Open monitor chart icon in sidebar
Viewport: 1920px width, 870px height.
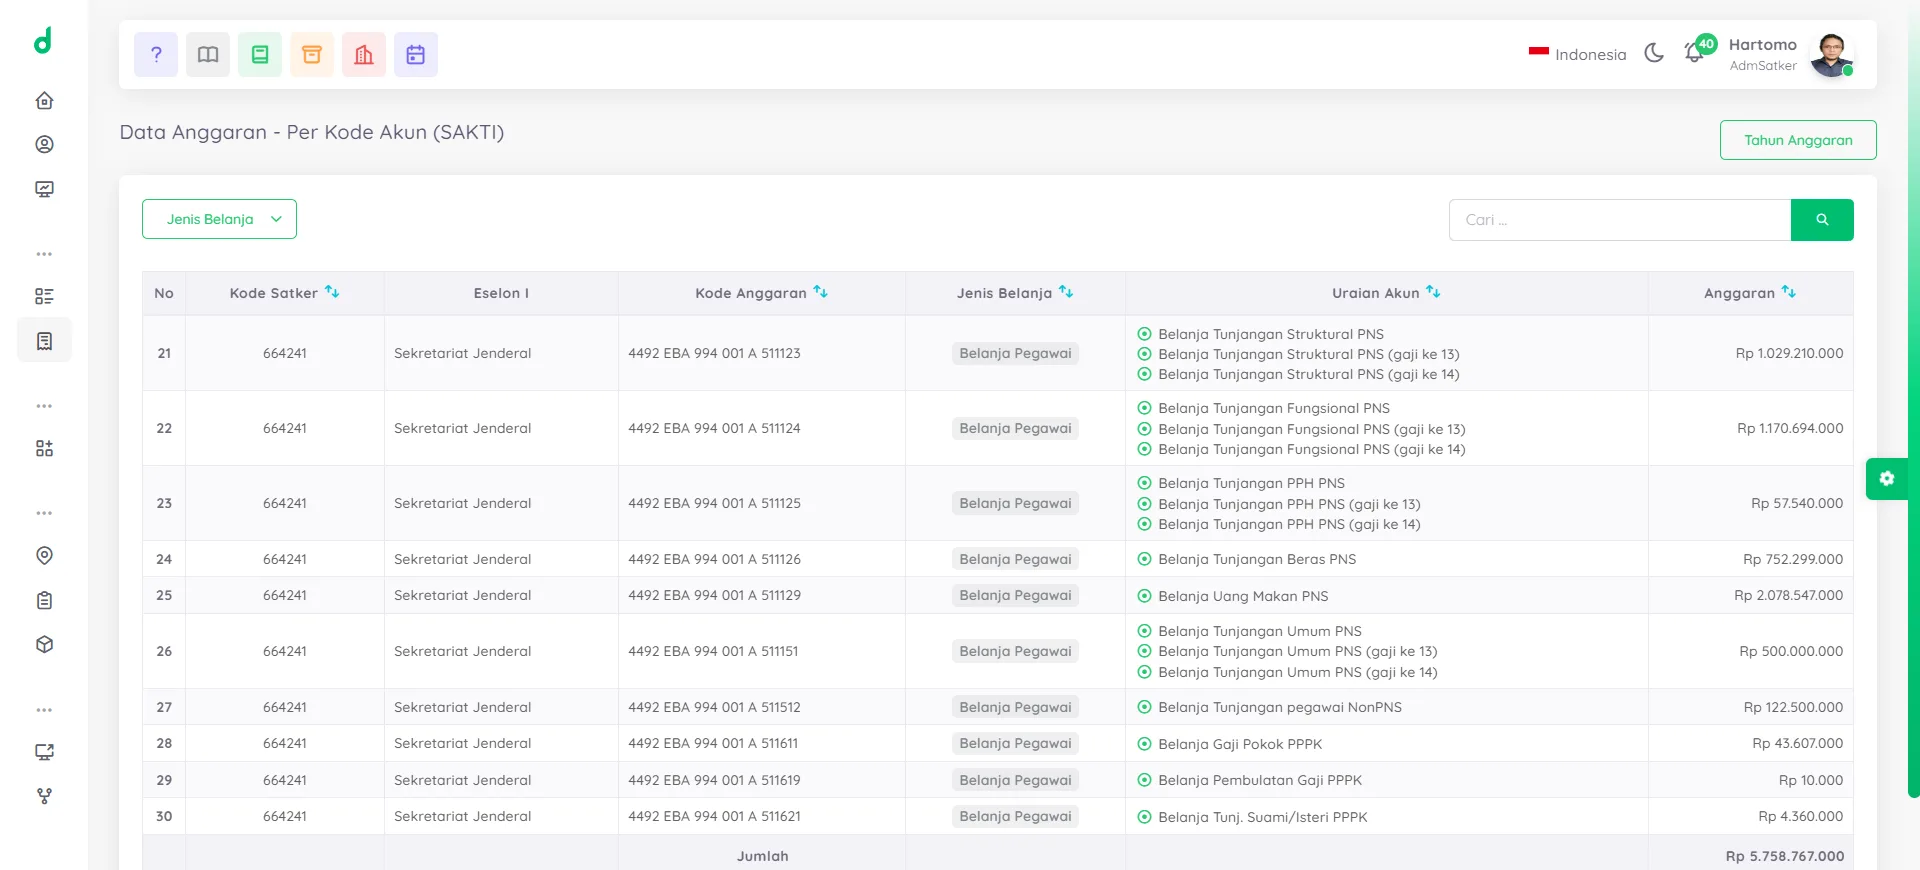tap(44, 189)
